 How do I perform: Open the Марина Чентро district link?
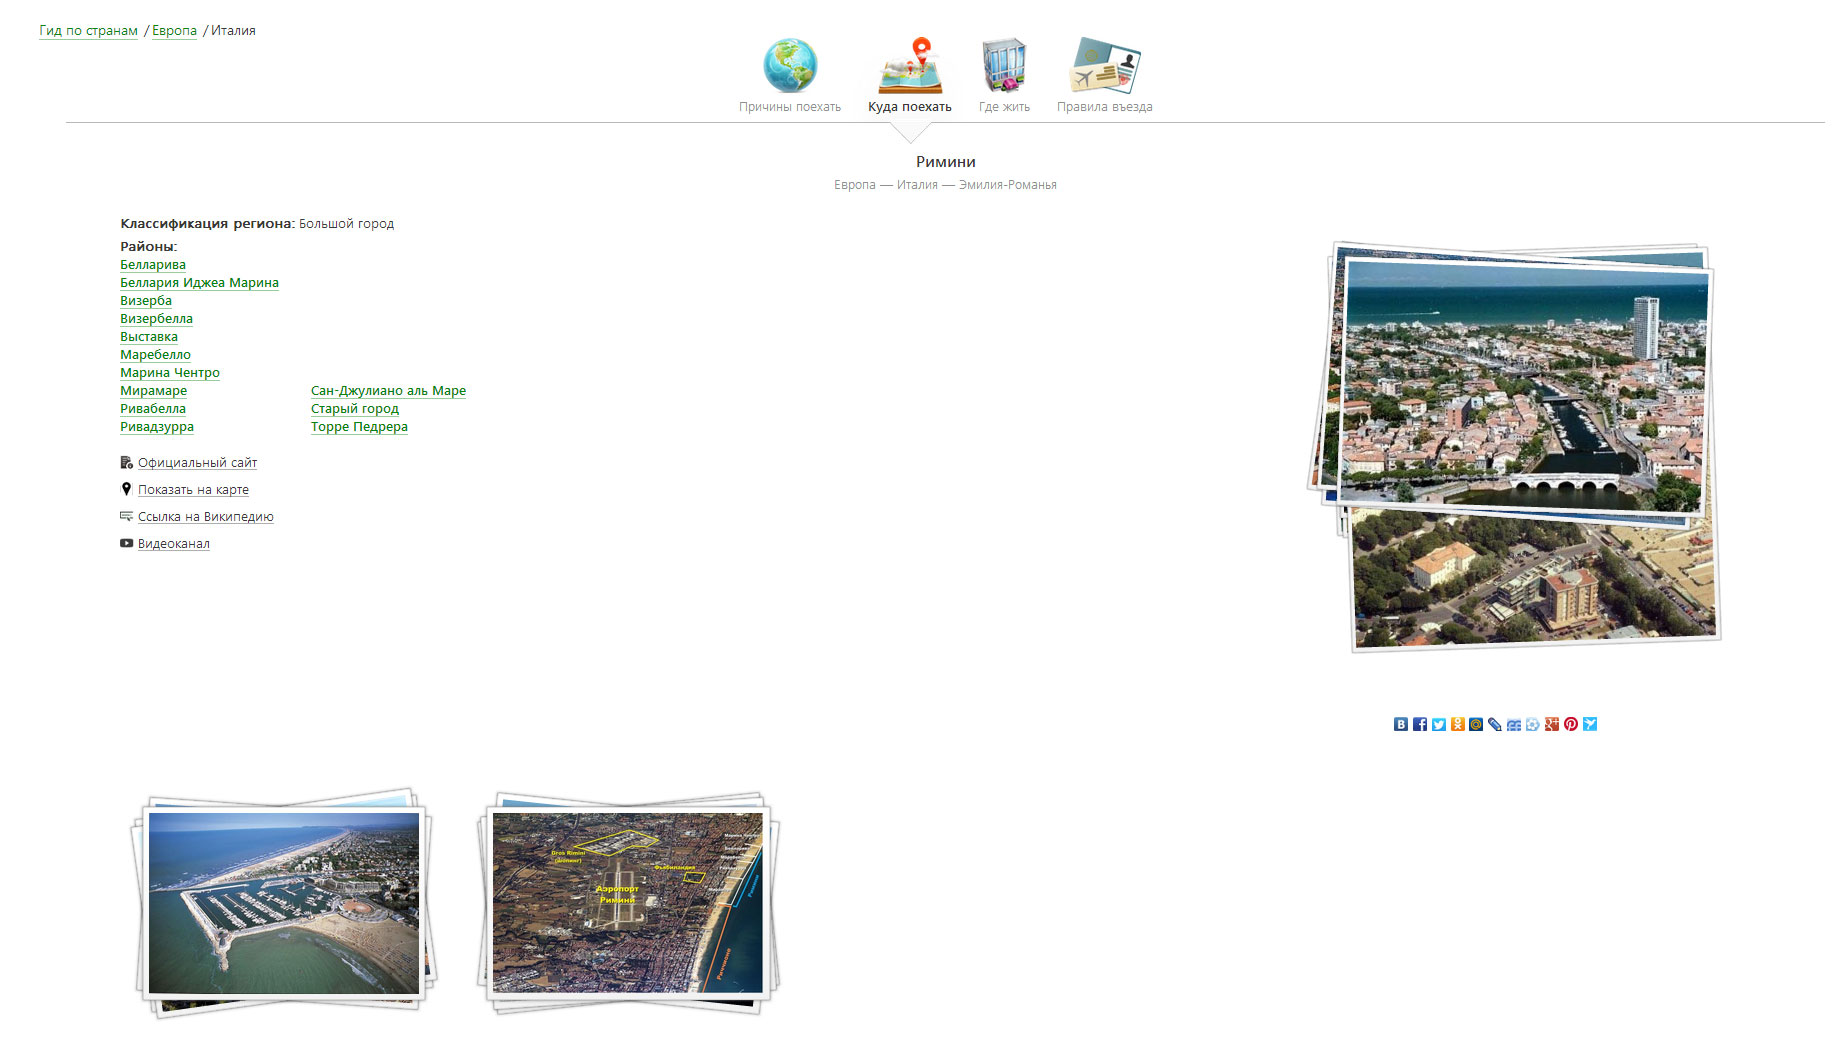(170, 373)
